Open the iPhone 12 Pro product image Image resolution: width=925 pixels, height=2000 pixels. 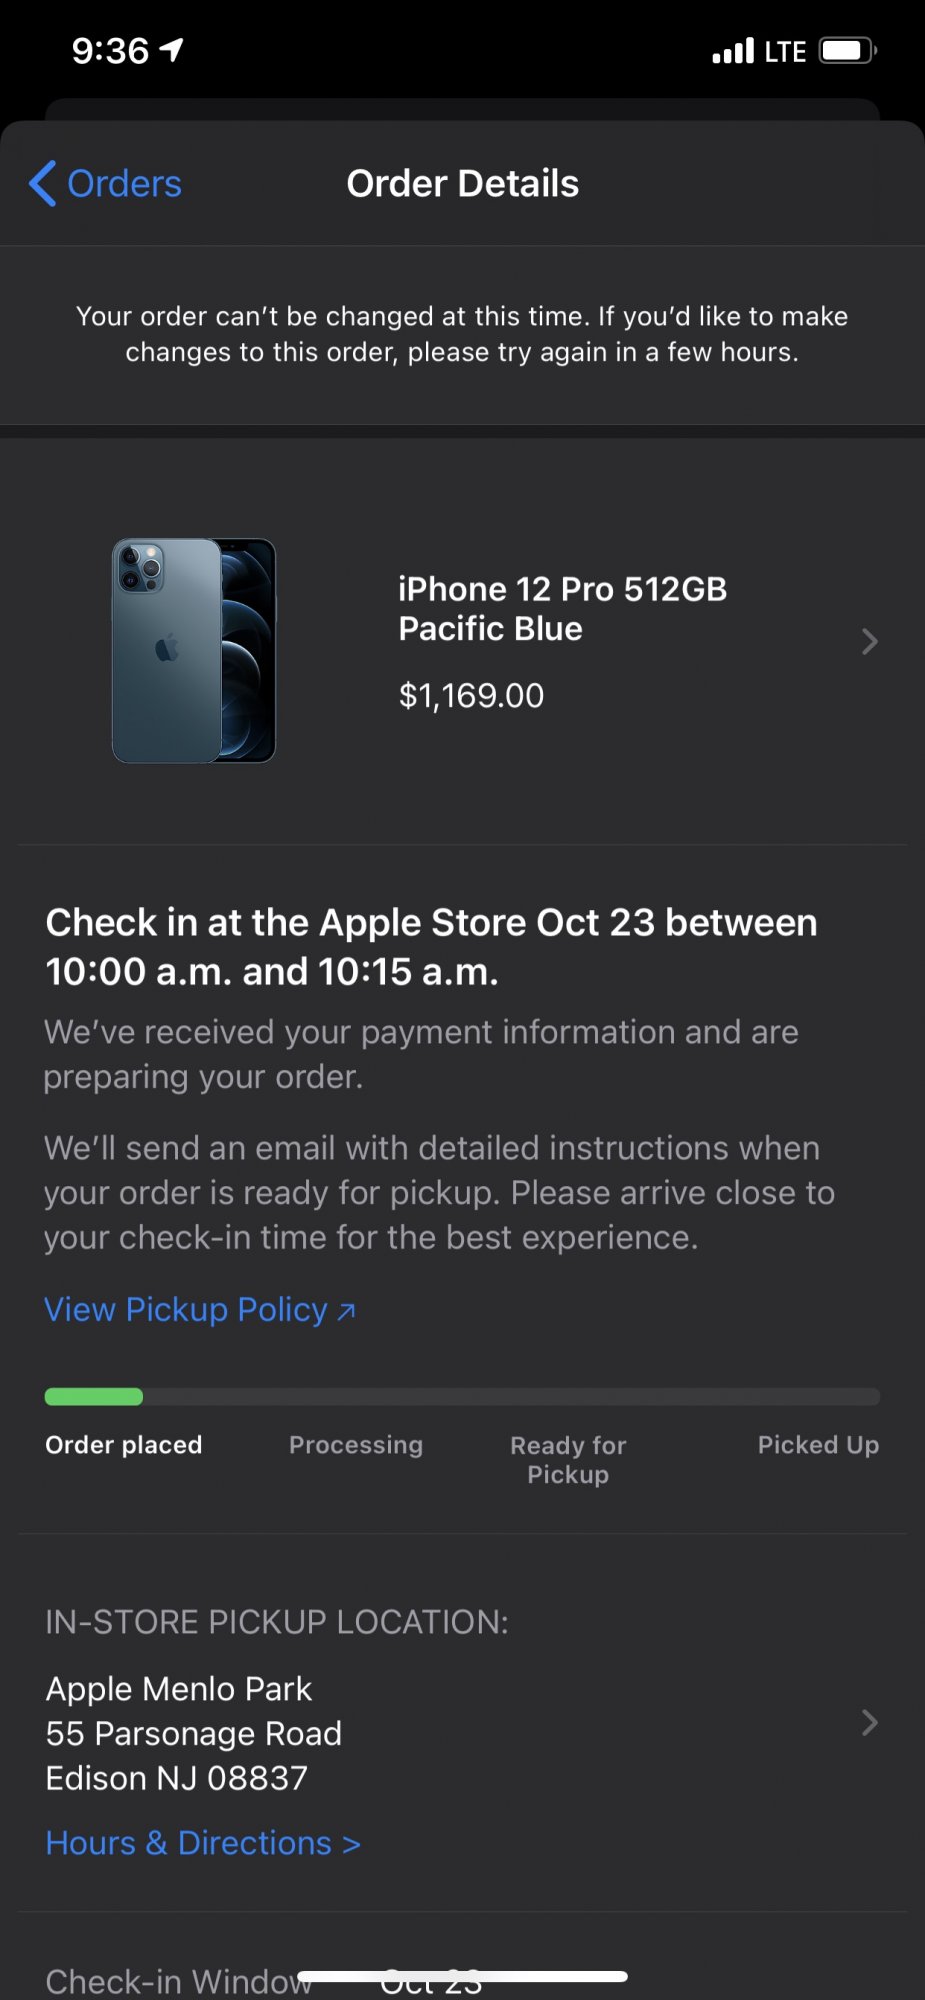(x=194, y=651)
